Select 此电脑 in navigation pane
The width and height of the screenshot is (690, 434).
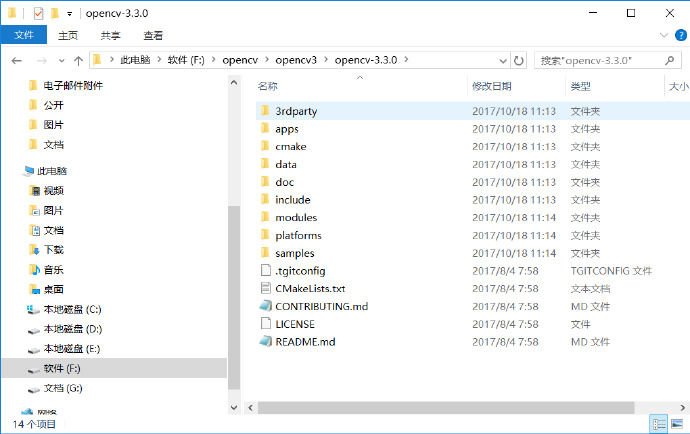[x=52, y=171]
